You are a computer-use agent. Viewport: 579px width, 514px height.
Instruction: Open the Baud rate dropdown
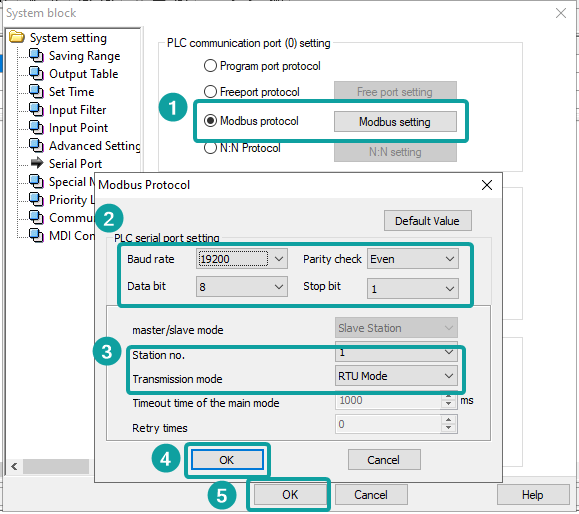pos(242,259)
